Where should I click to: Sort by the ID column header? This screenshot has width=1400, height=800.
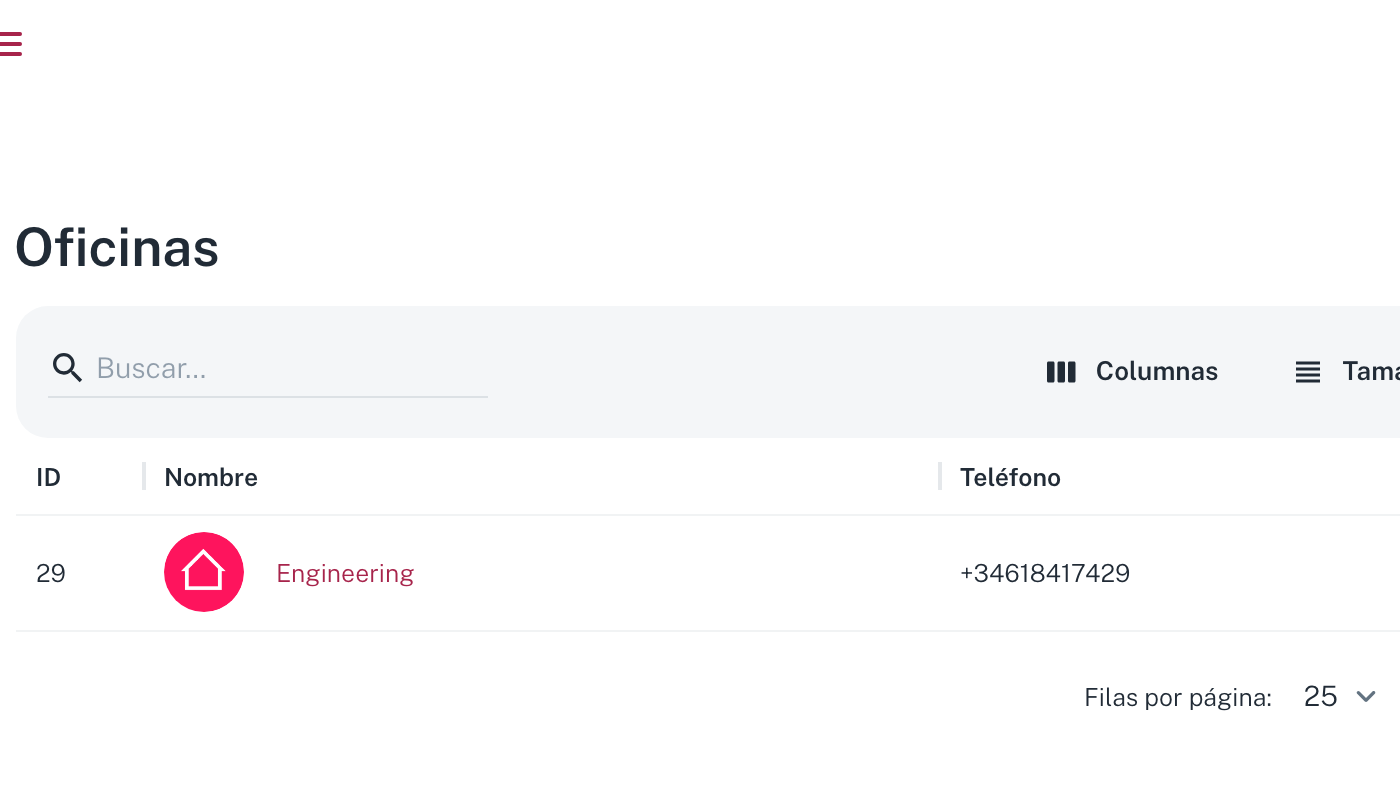click(48, 478)
